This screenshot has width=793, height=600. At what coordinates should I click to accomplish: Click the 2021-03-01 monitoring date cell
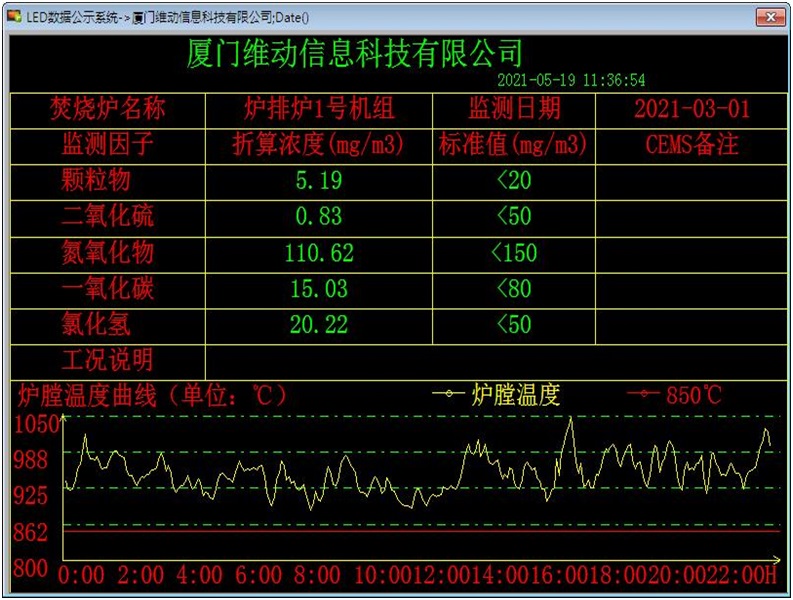click(691, 109)
